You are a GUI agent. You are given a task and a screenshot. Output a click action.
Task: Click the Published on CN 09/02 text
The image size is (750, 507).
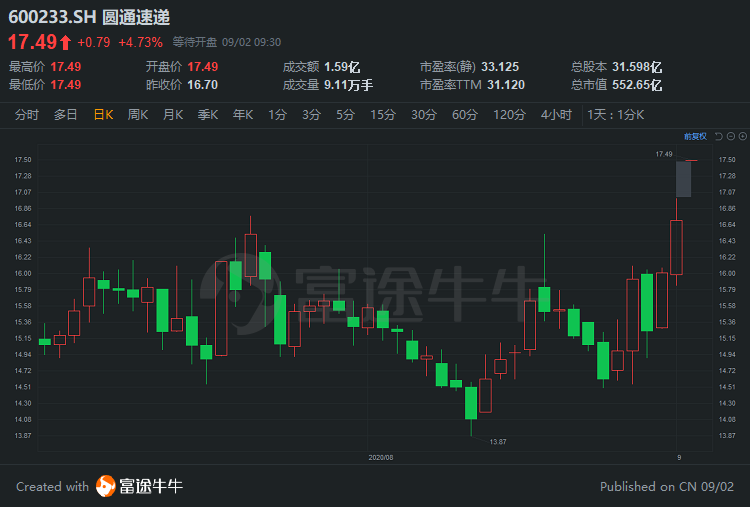coord(667,486)
